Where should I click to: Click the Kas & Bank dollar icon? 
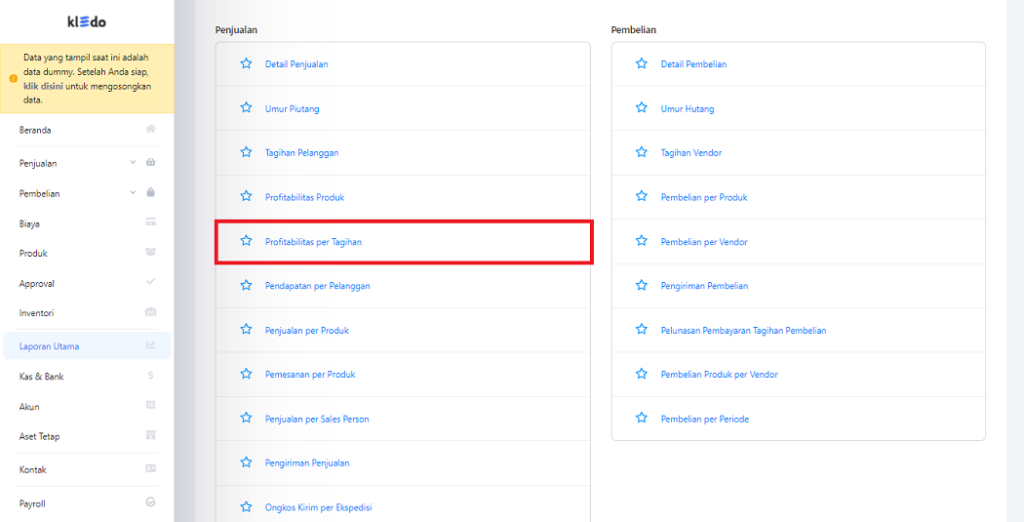[x=150, y=376]
